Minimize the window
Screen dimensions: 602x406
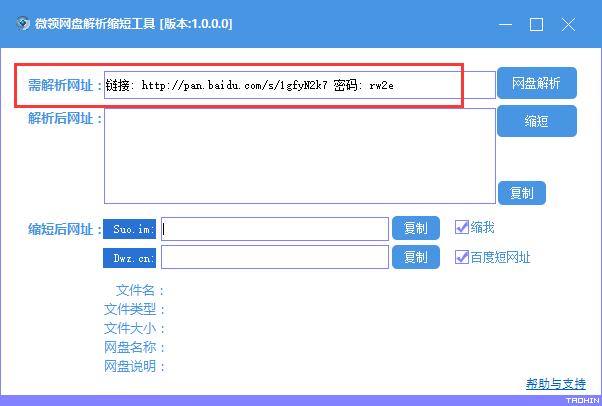[x=505, y=25]
